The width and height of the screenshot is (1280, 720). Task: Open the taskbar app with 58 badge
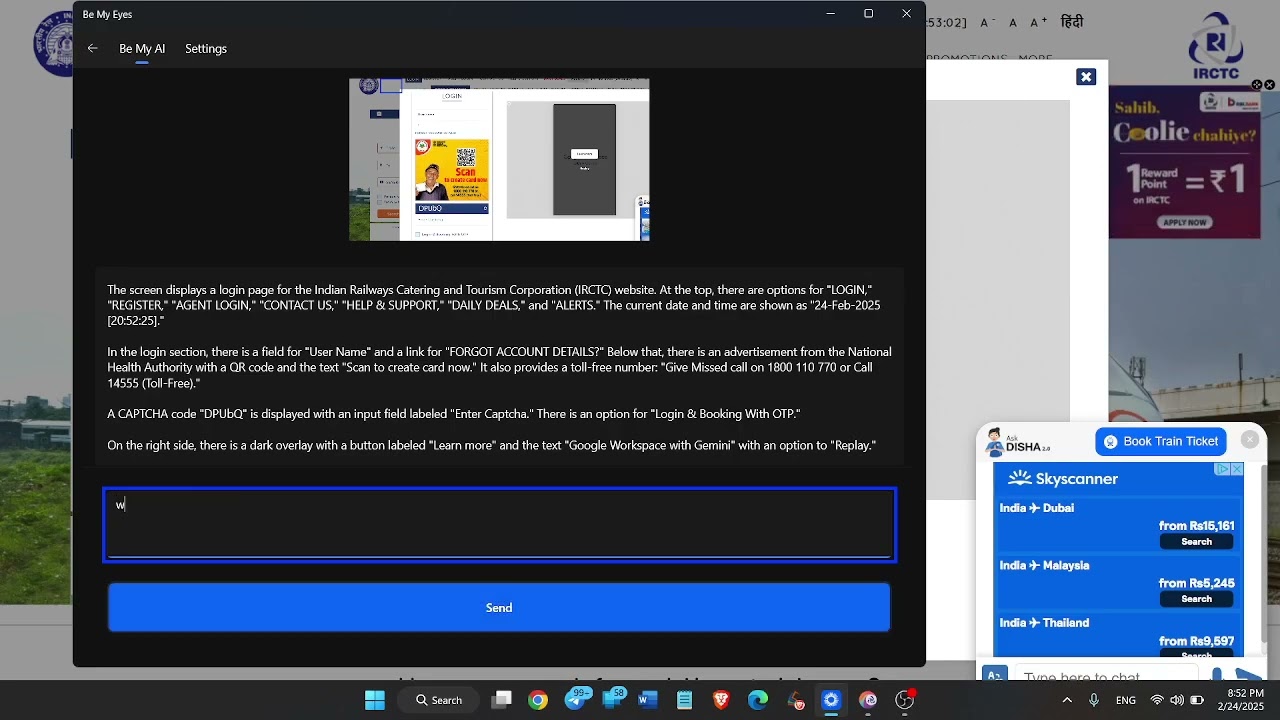613,699
